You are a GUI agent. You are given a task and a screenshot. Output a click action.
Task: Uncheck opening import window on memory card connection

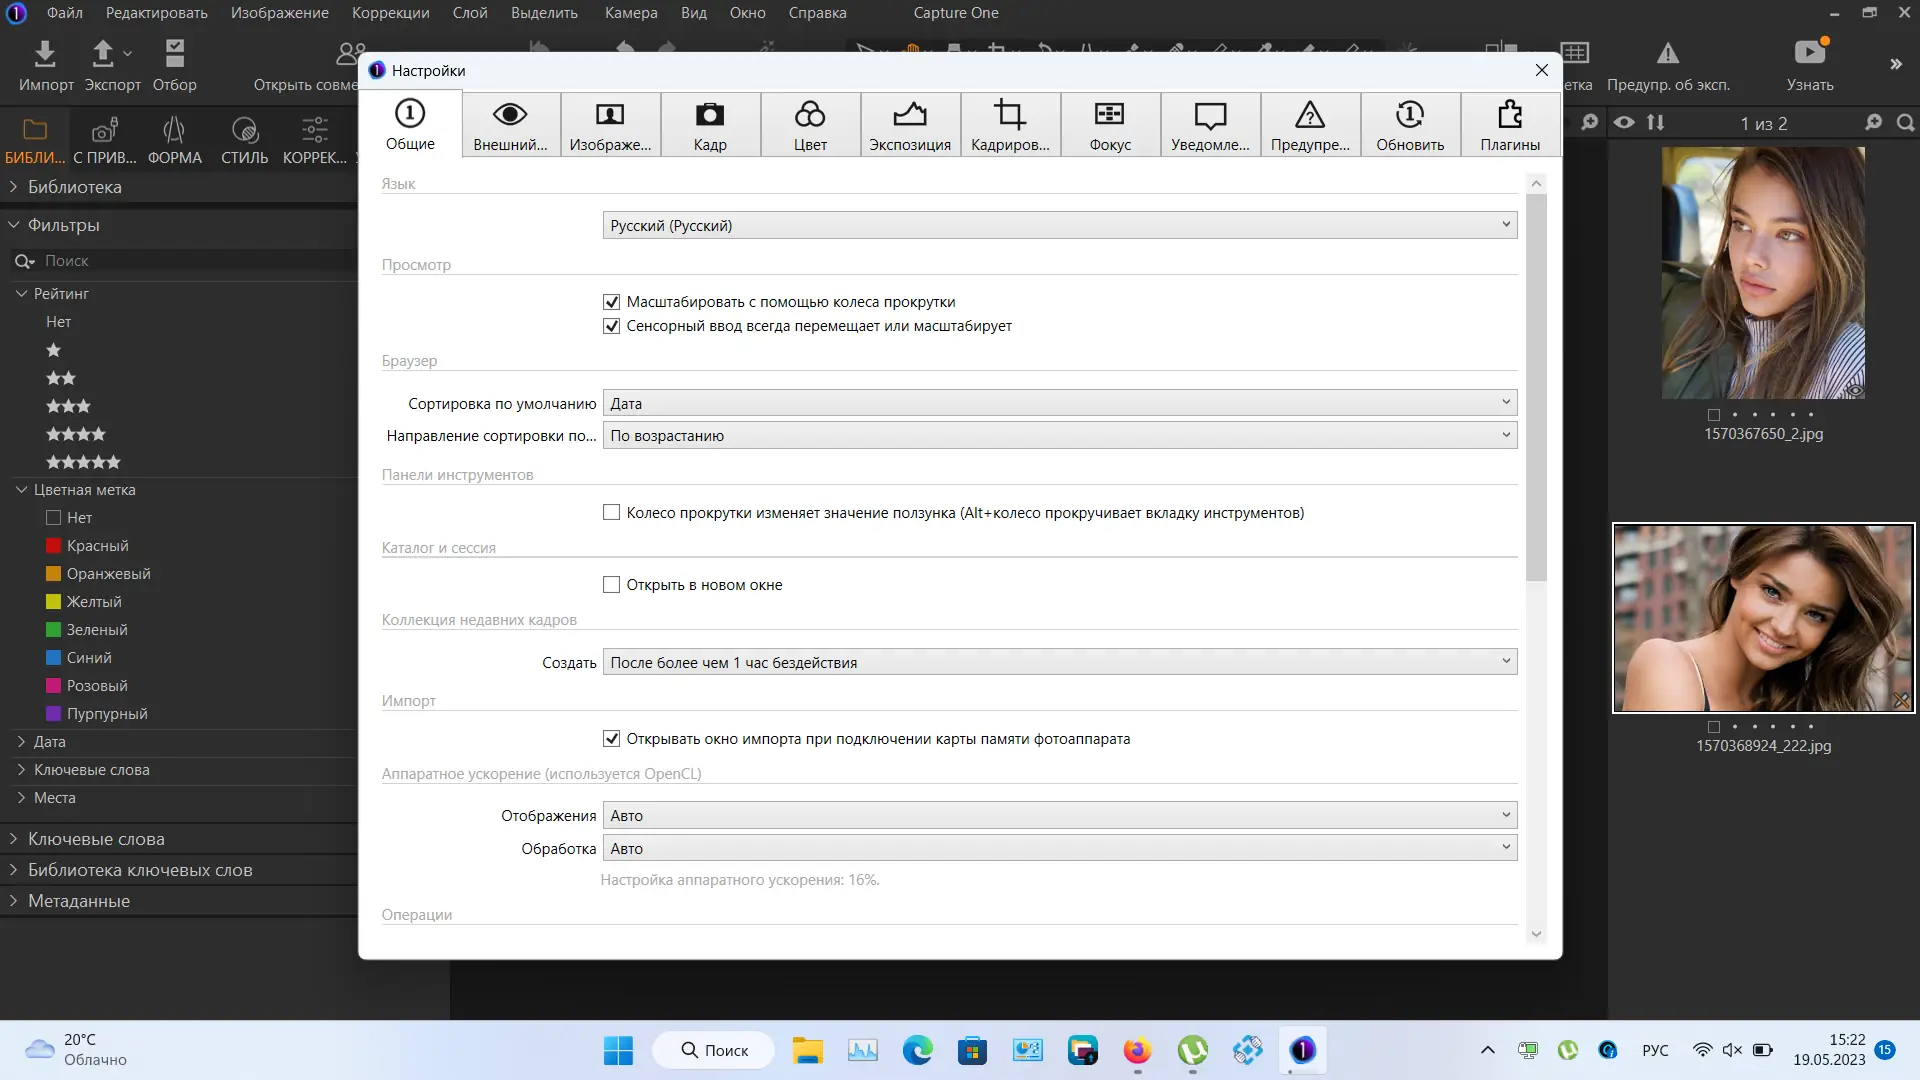pyautogui.click(x=612, y=739)
